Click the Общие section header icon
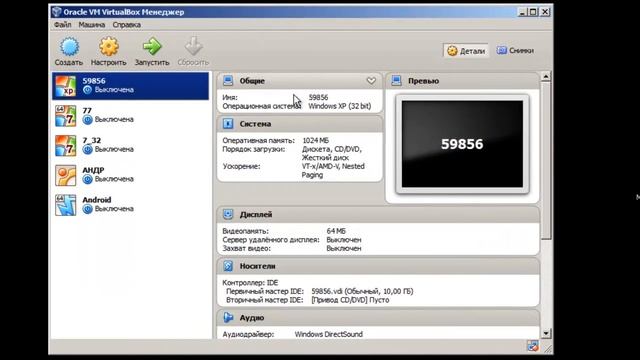 228,81
